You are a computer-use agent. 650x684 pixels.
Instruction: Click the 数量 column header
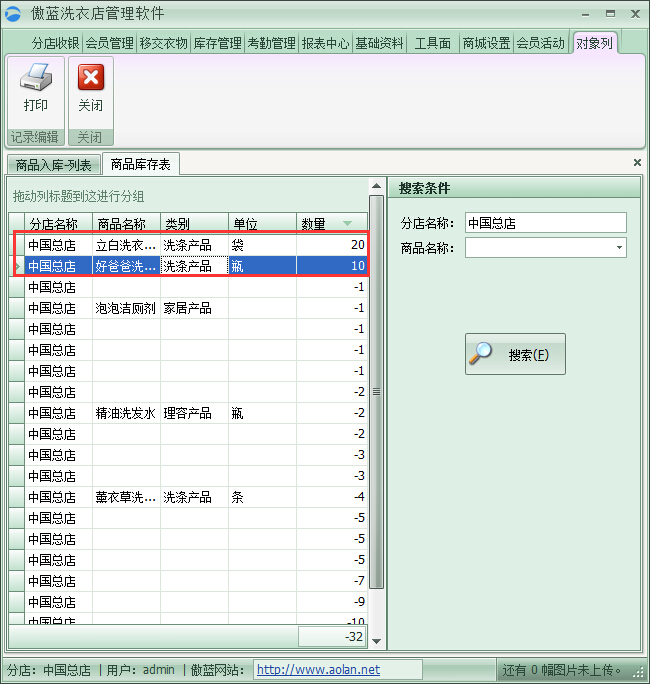(332, 223)
